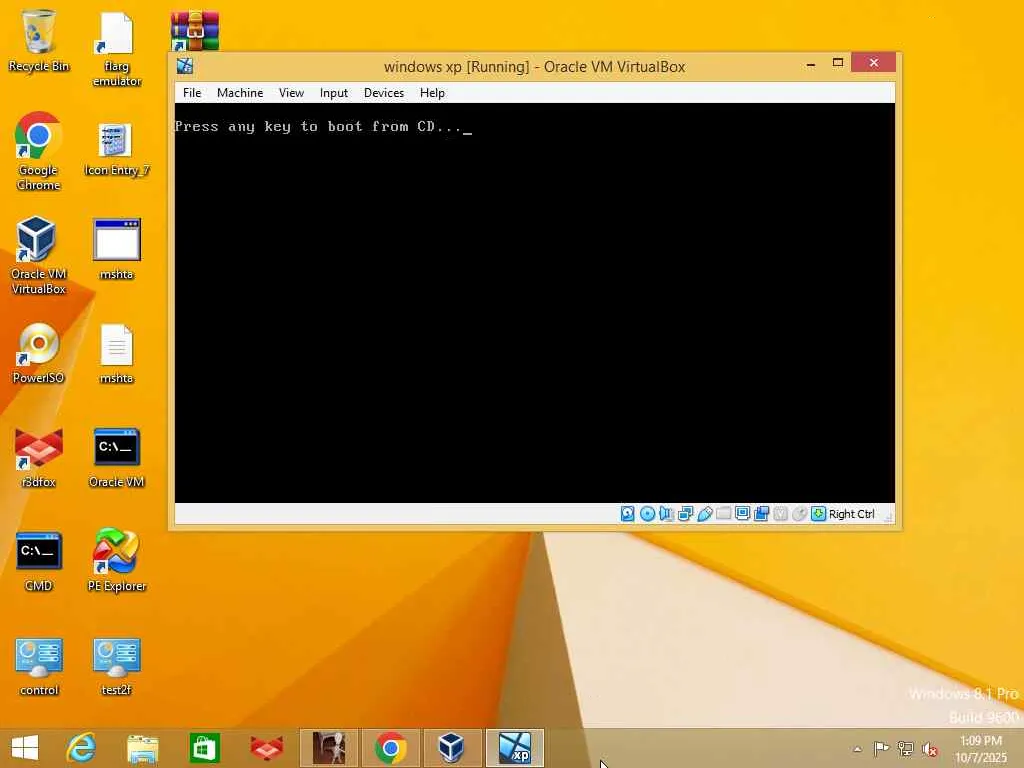1024x768 pixels.
Task: Select the mshta icon with text document picture
Action: [116, 353]
